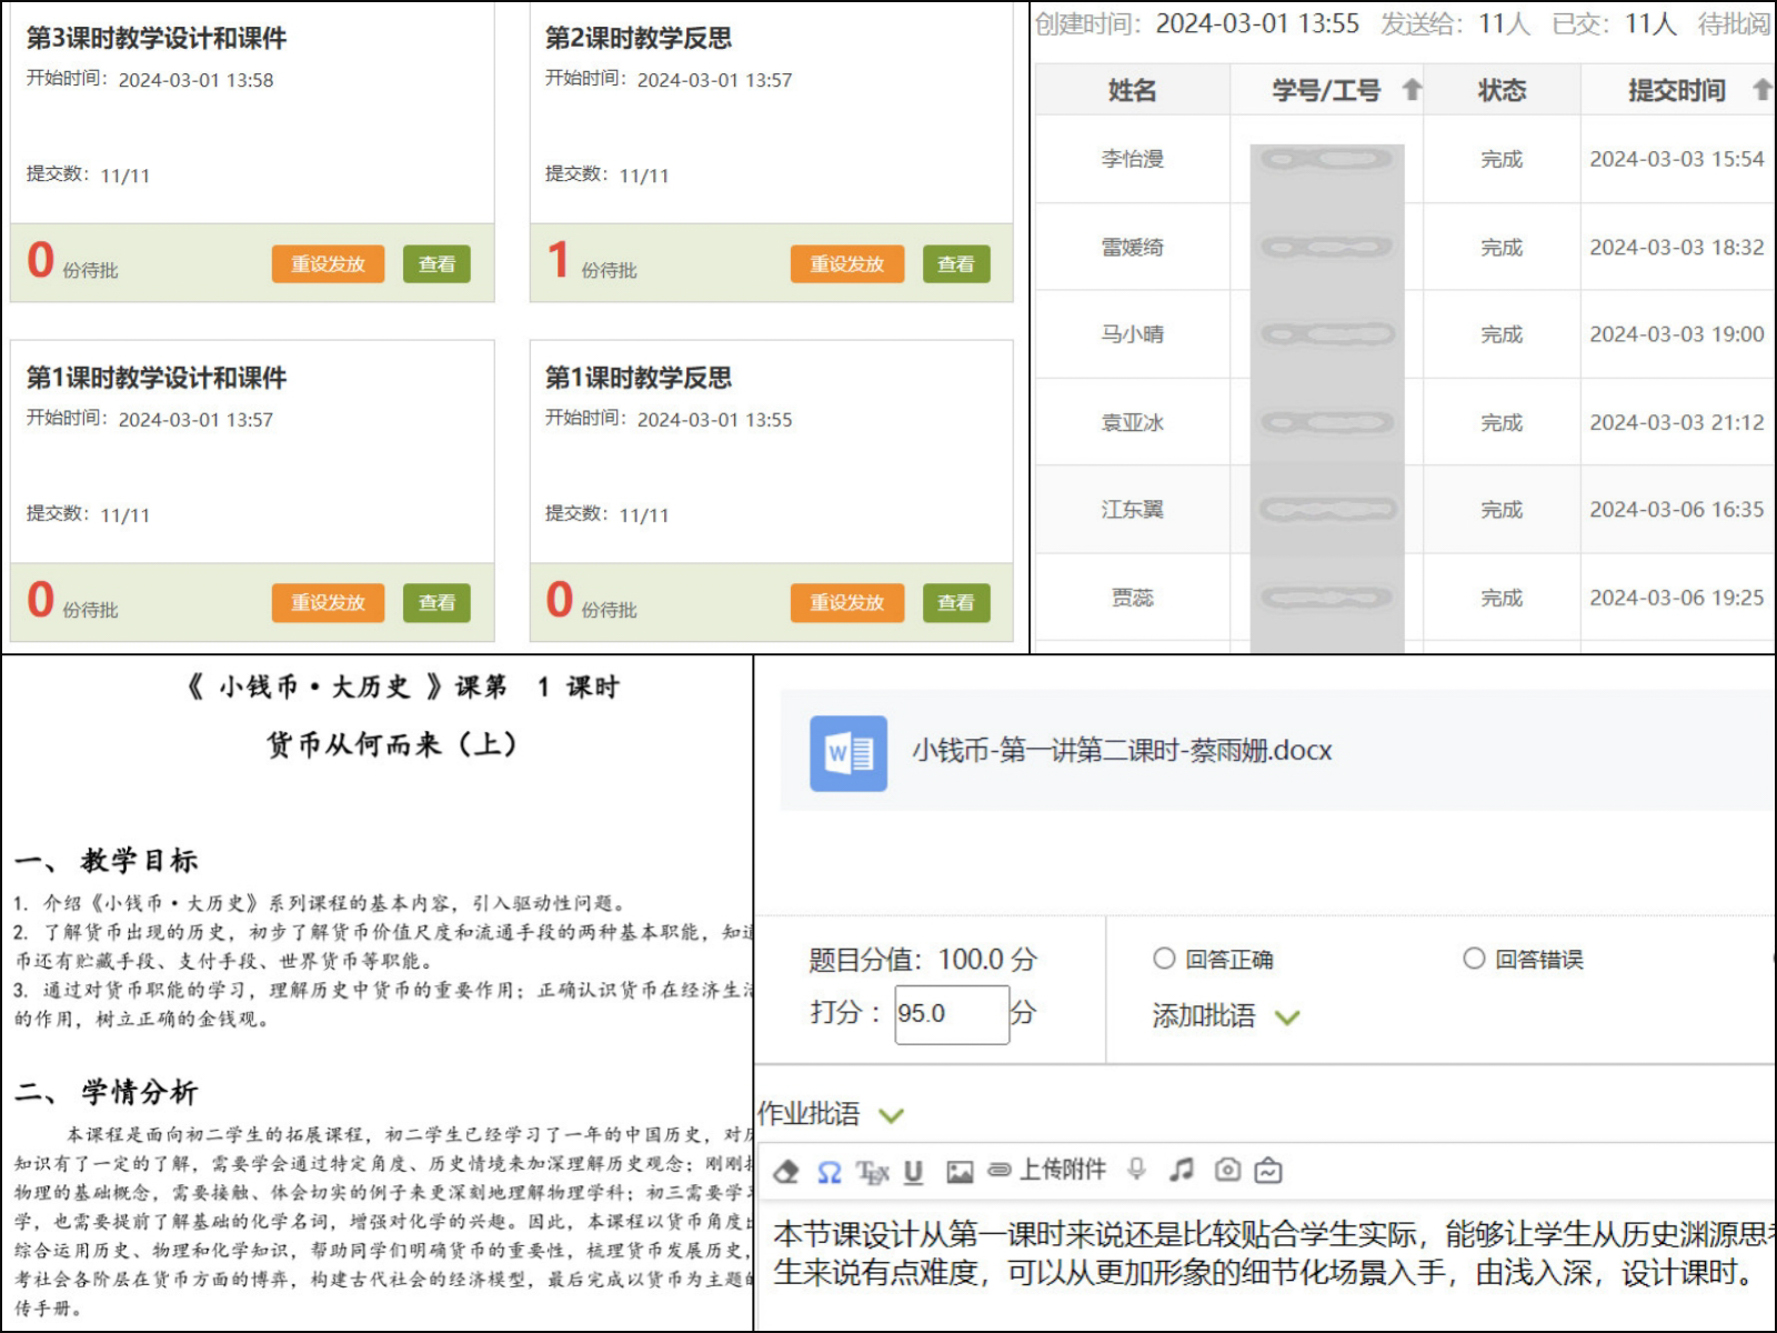Click the eraser clear-format icon

786,1171
